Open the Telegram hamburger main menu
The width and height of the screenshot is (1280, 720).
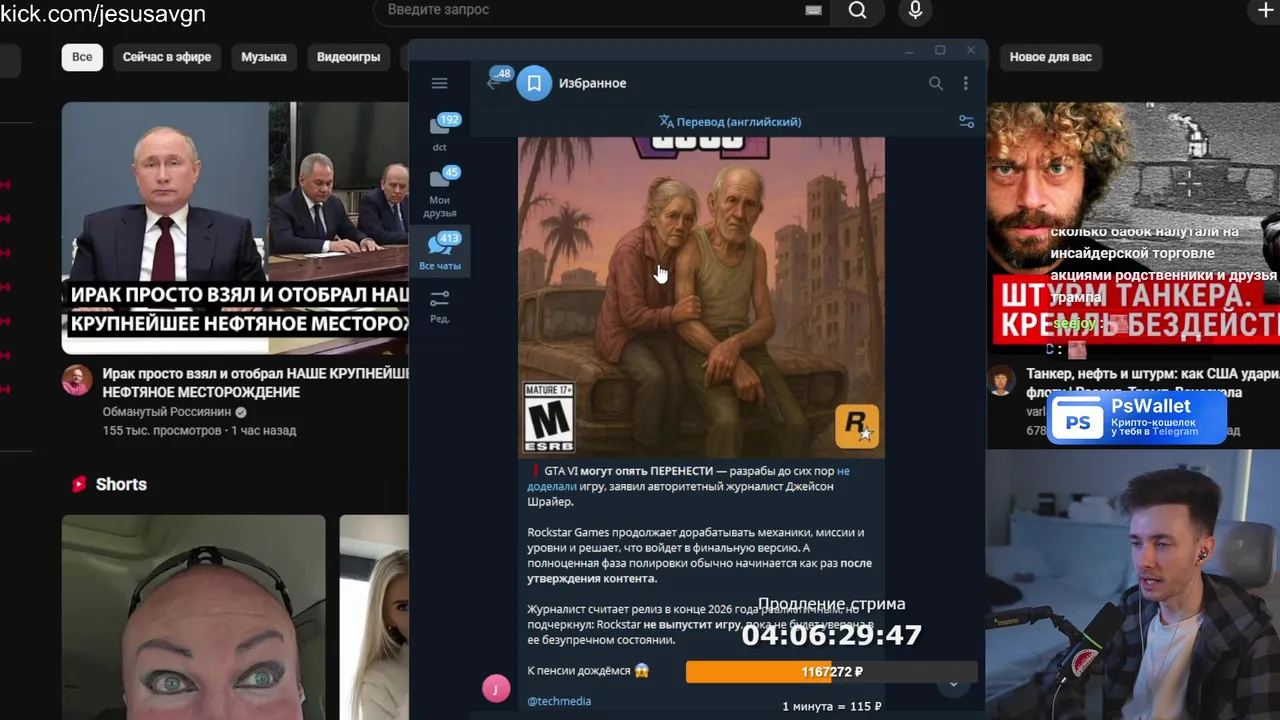440,83
